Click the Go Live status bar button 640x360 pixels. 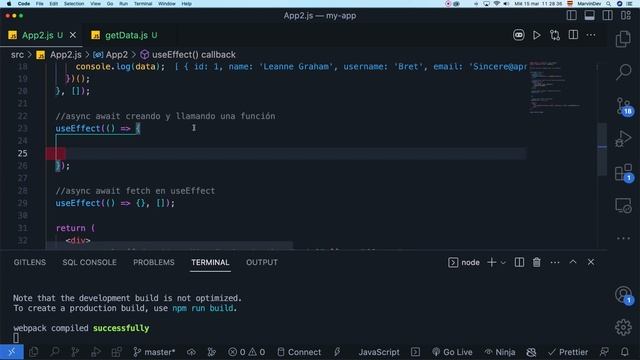click(452, 352)
